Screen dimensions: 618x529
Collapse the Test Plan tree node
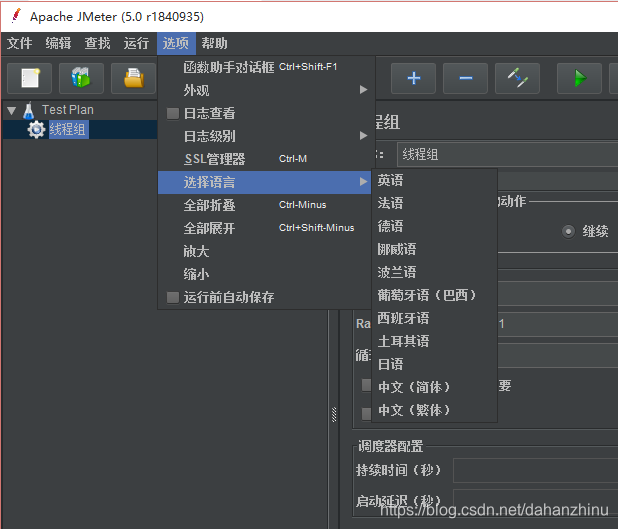pyautogui.click(x=12, y=111)
